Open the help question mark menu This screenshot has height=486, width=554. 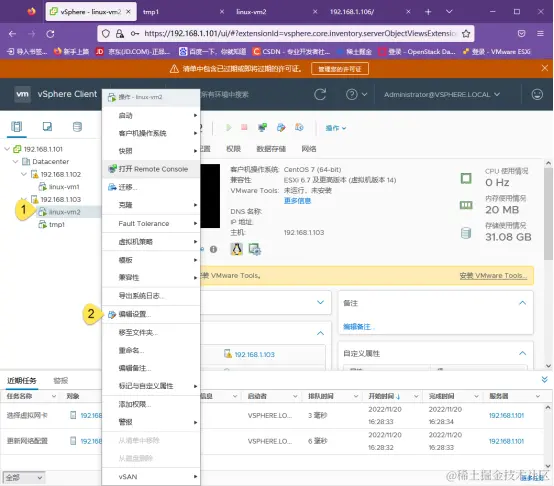coord(356,94)
